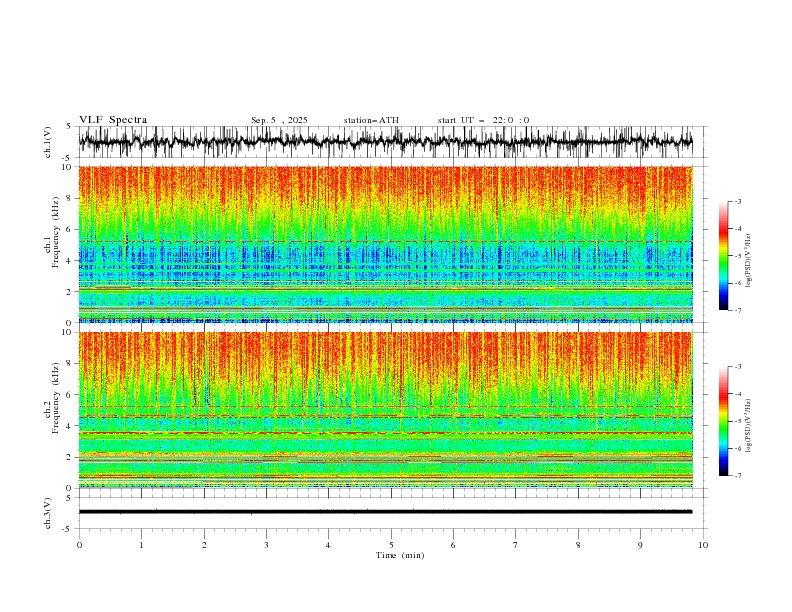Click the "VLF Spectra" title text
The width and height of the screenshot is (792, 612).
point(113,120)
